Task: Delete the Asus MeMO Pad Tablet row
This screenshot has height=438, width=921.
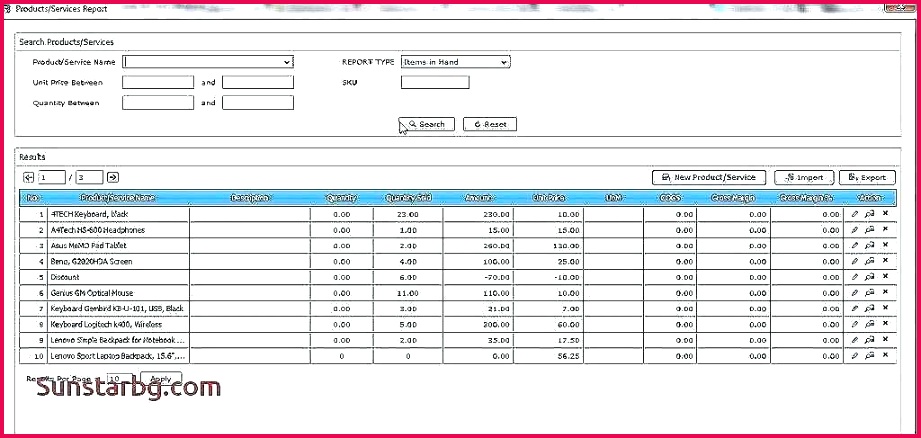Action: [x=885, y=245]
